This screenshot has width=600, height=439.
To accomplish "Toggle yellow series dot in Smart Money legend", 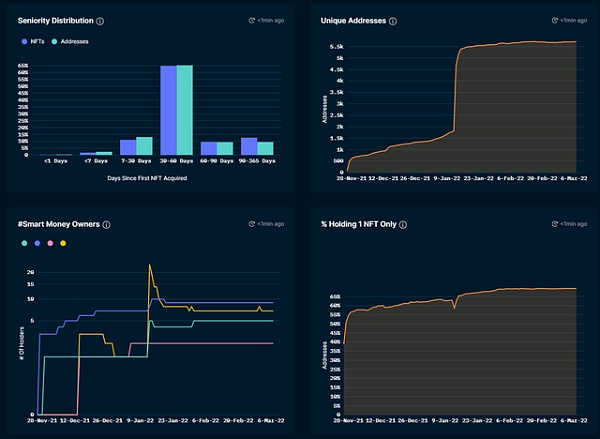I will [x=64, y=243].
